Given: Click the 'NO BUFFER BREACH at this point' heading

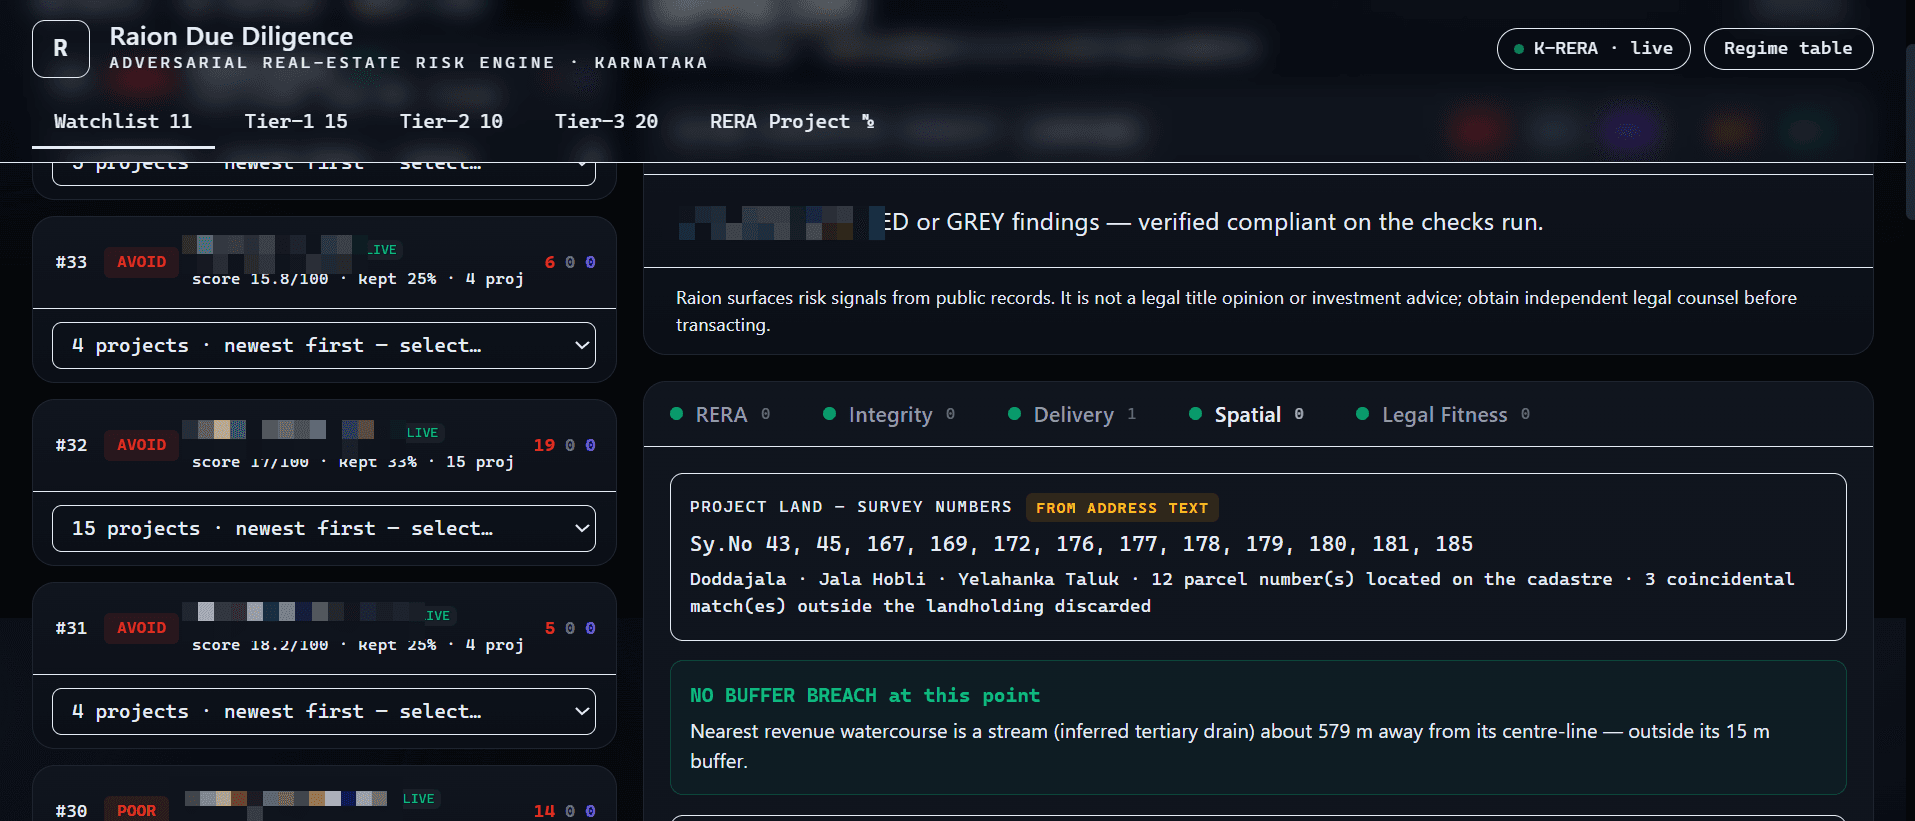Looking at the screenshot, I should coord(865,695).
